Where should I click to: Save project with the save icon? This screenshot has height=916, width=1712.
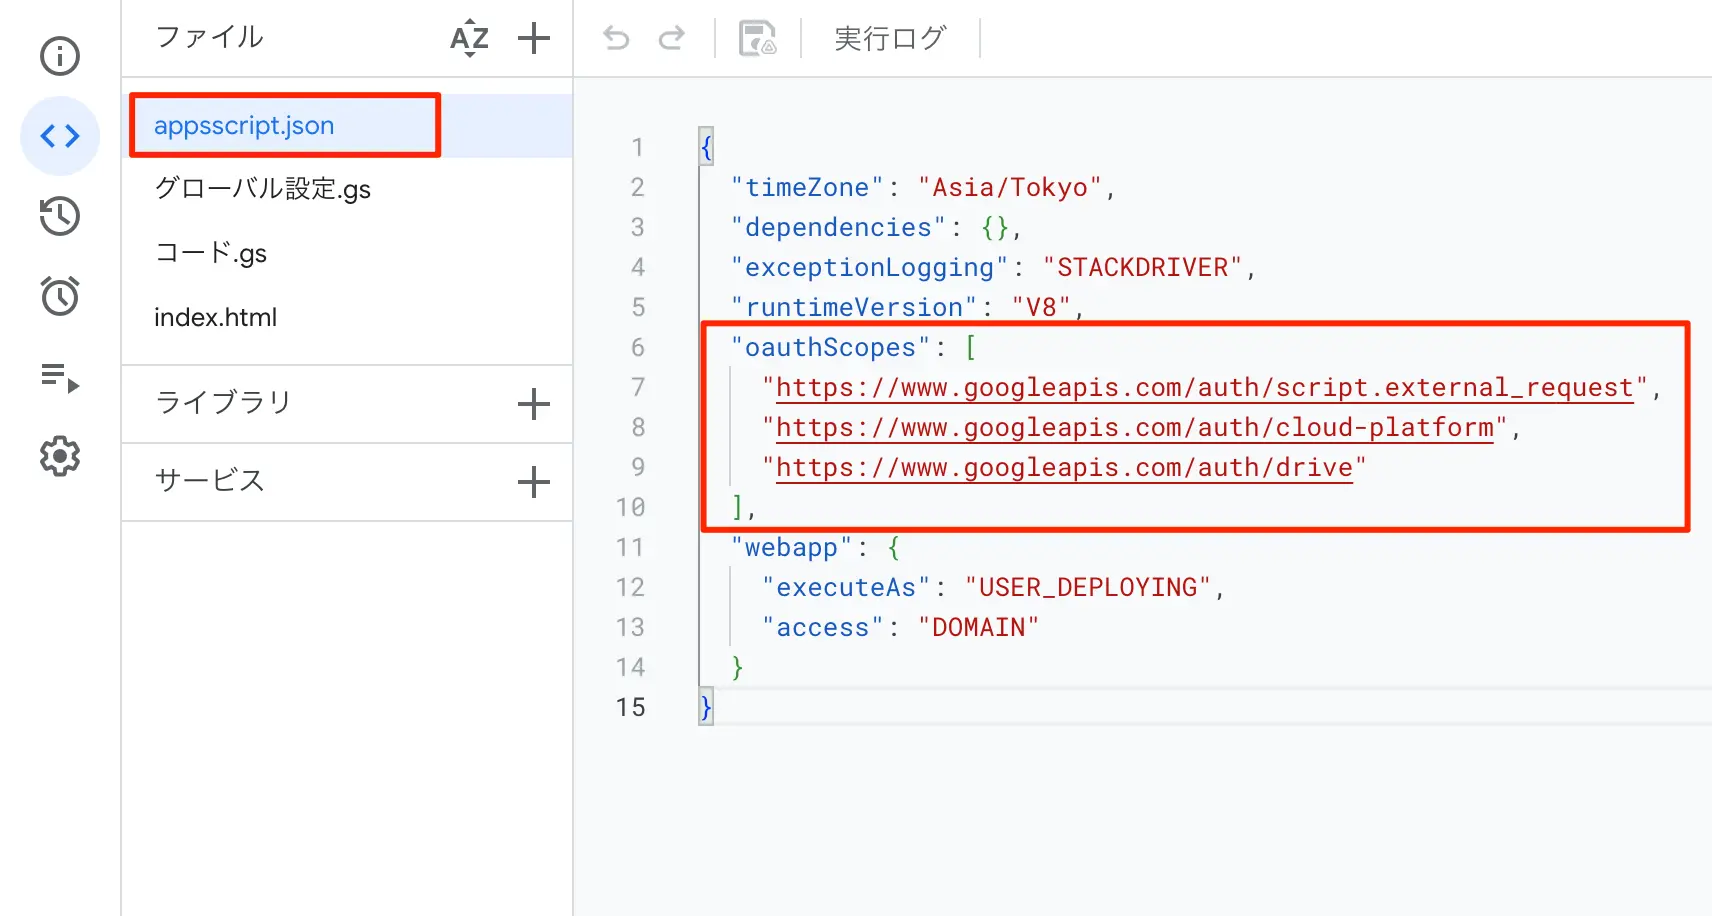click(757, 39)
